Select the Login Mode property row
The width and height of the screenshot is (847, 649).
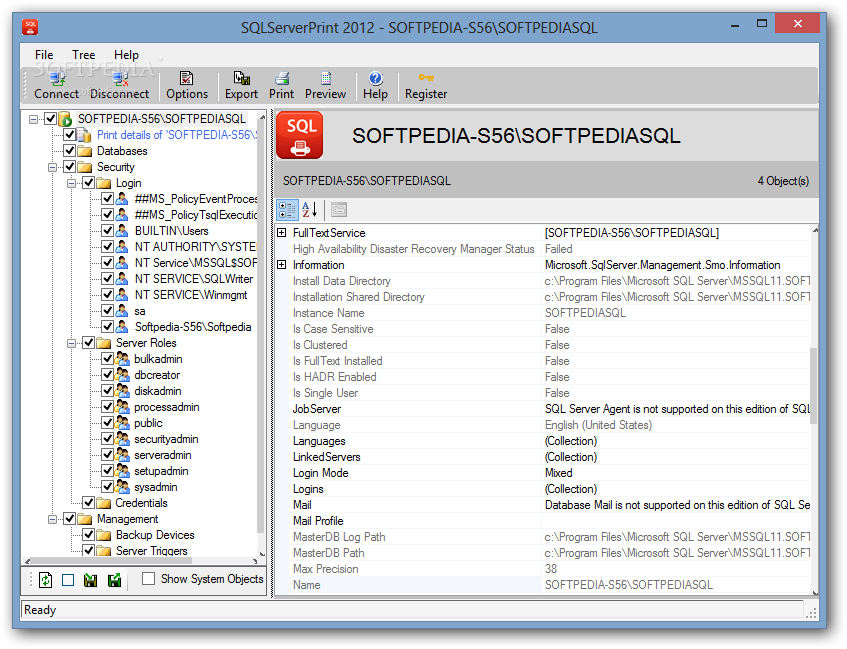pyautogui.click(x=543, y=473)
